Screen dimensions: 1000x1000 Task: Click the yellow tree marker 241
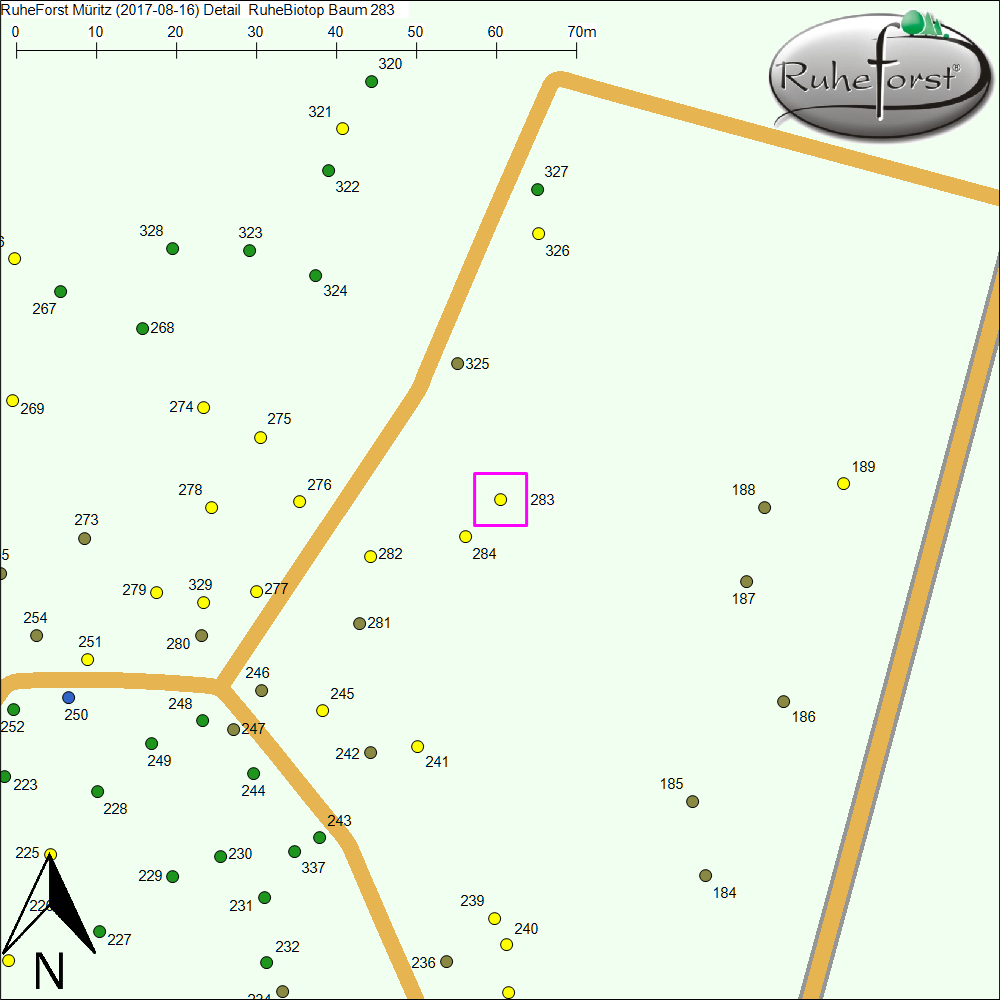click(418, 746)
